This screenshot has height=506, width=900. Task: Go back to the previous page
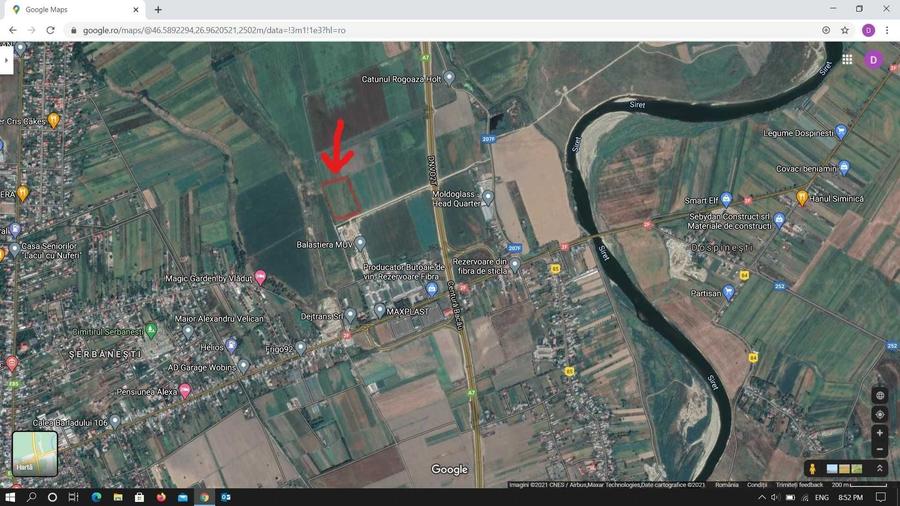13,30
